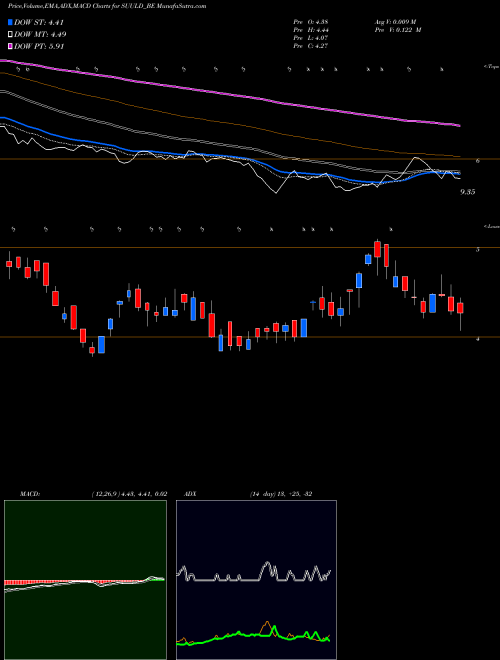Select the 'DOW PT: 5.91' legend text
This screenshot has height=660, width=500.
tap(40, 46)
